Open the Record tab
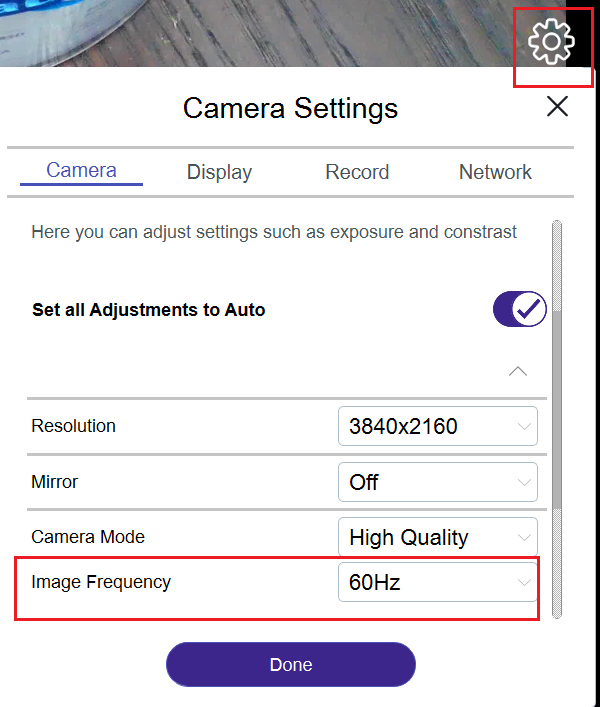The image size is (600, 707). click(357, 172)
